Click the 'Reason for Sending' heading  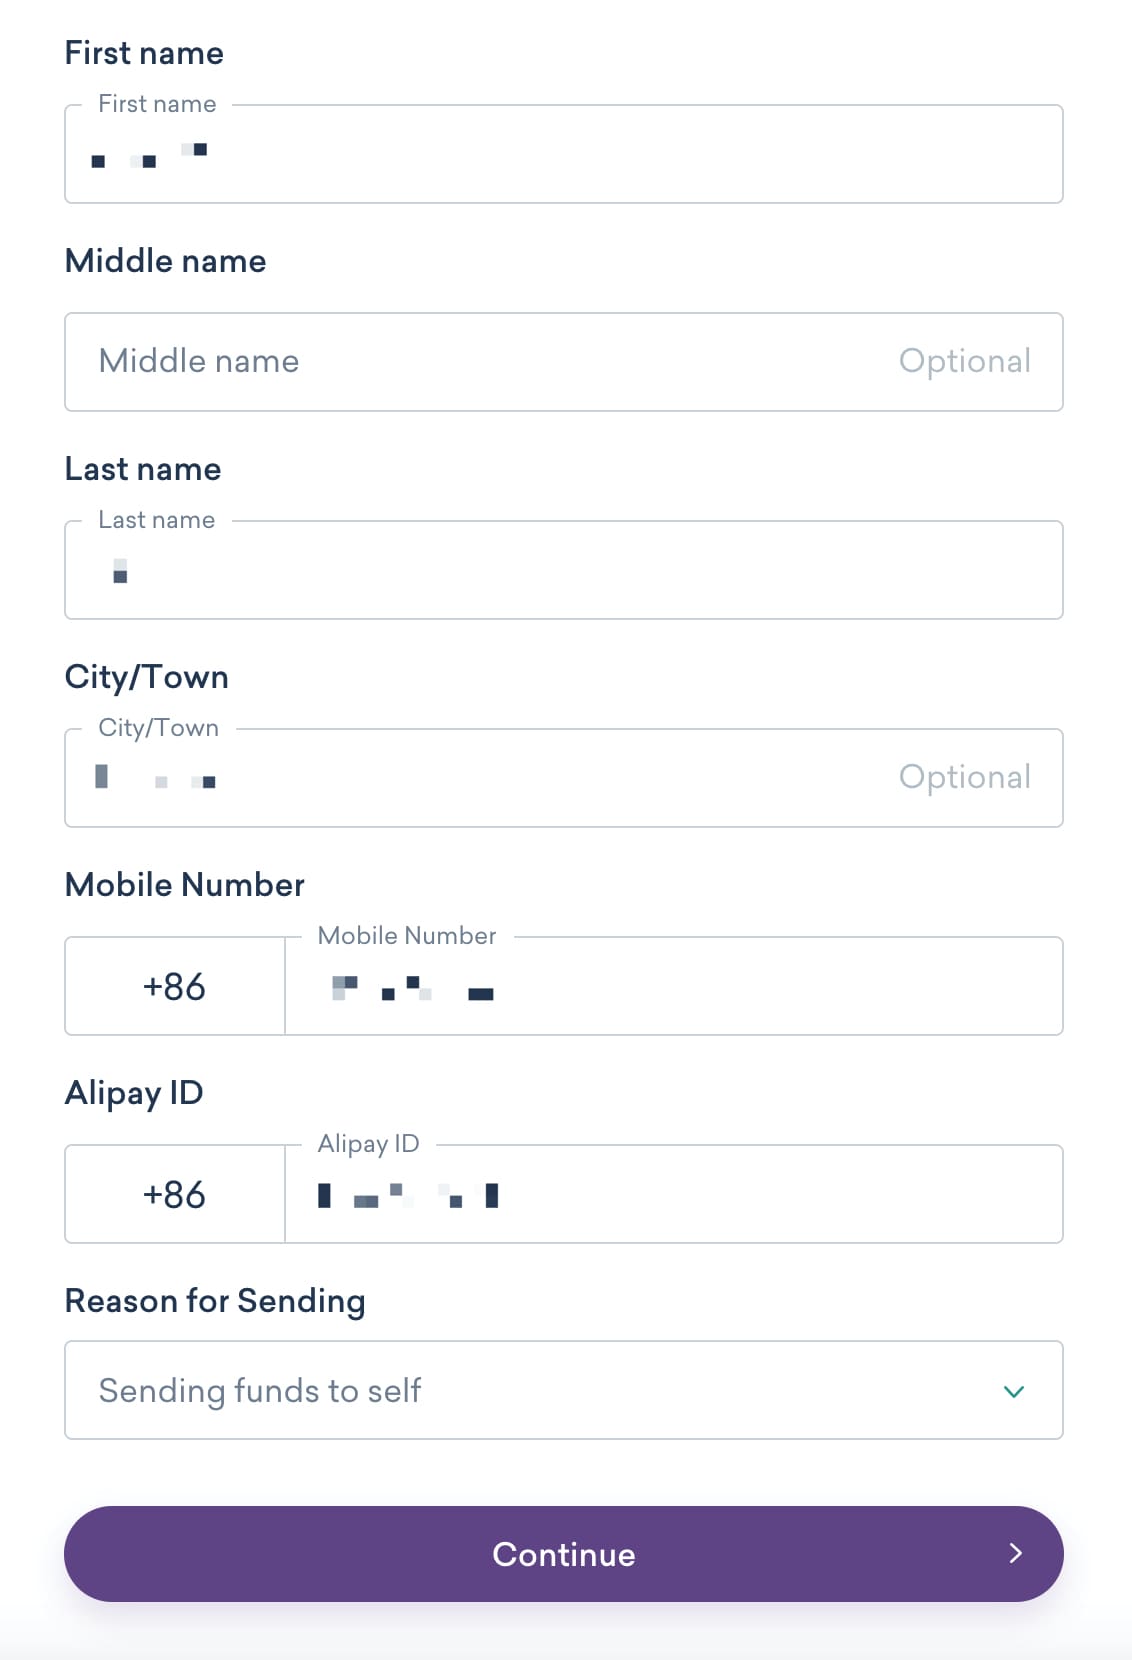coord(215,1301)
